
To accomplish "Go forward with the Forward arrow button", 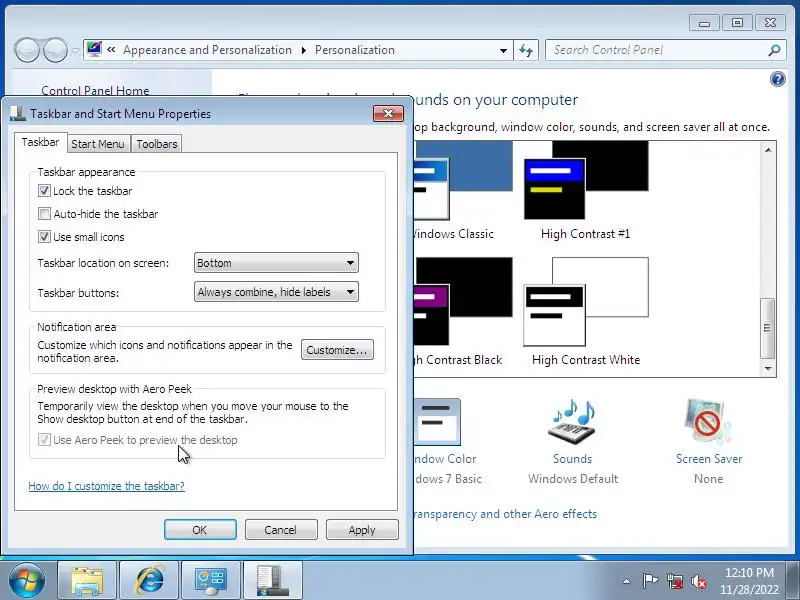I will click(x=55, y=49).
